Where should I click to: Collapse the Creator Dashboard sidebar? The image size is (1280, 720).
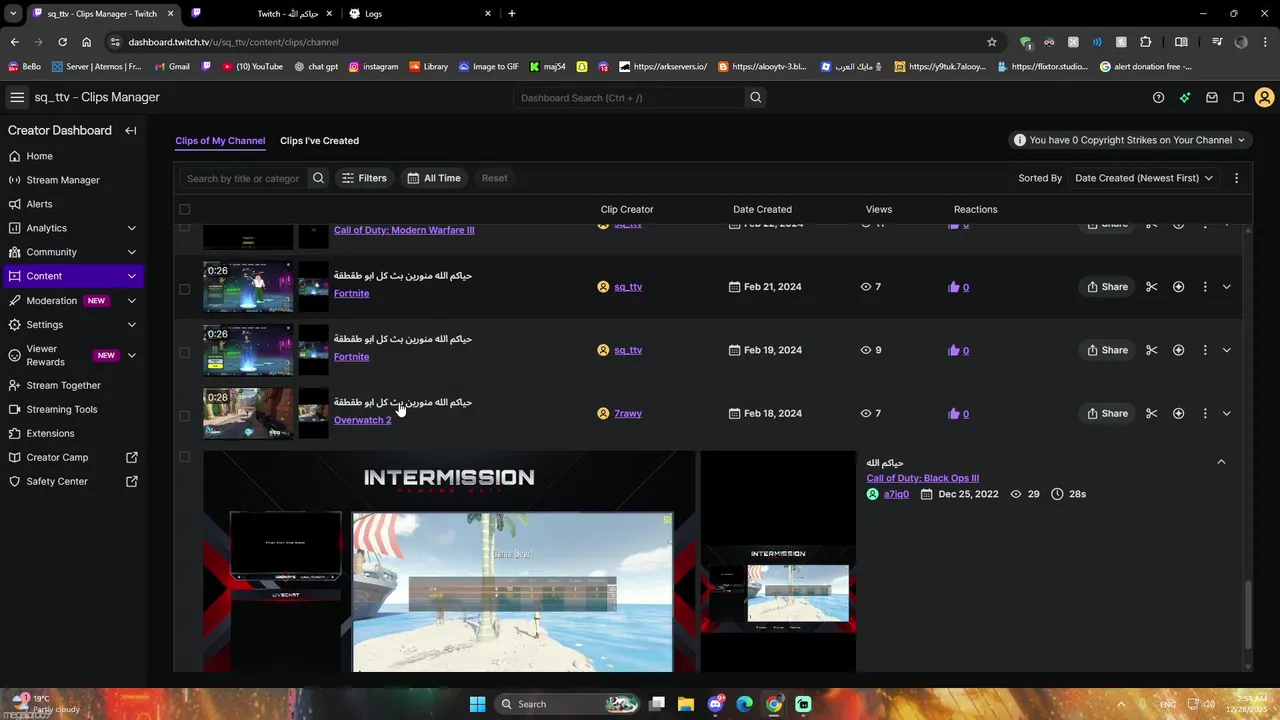pyautogui.click(x=130, y=130)
